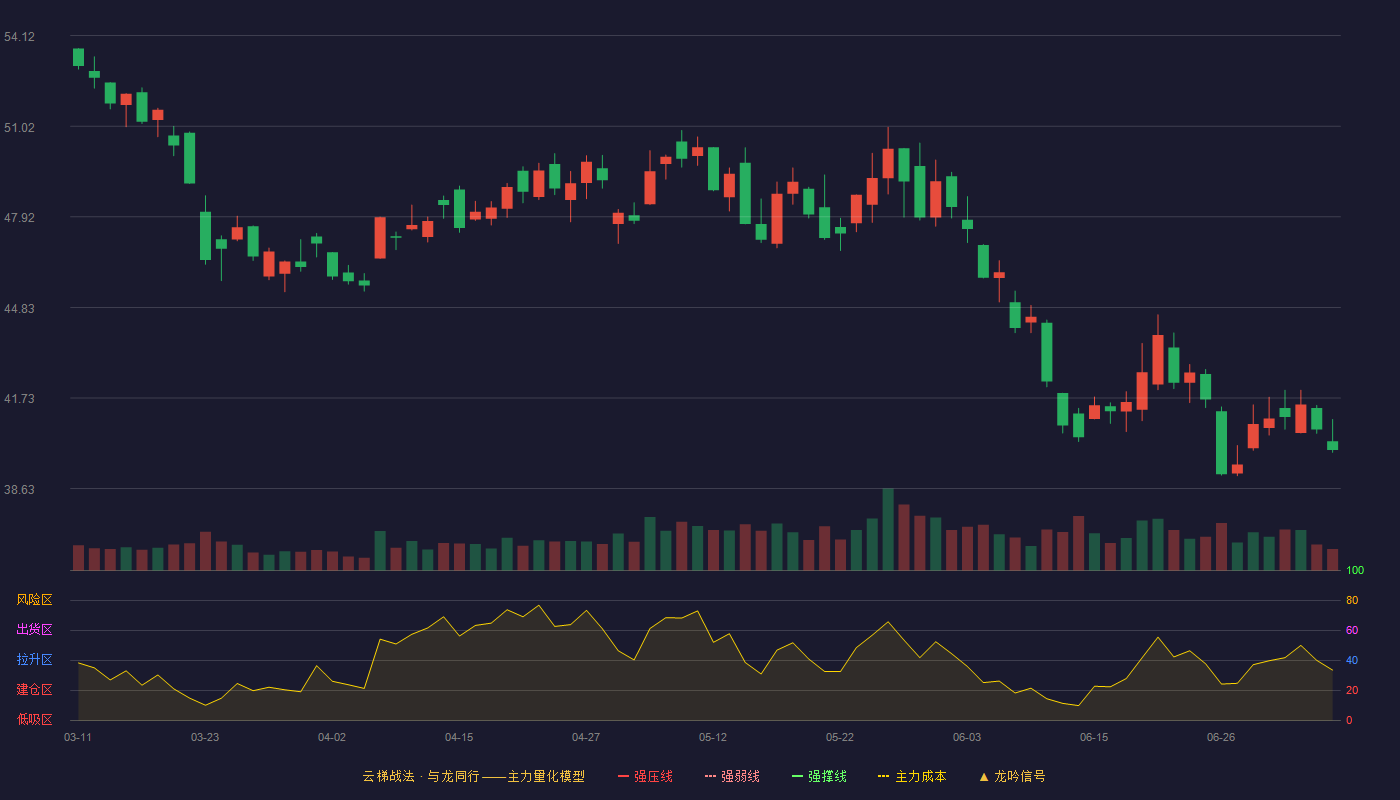Click the 风险区 zone label
The width and height of the screenshot is (1400, 800).
coord(35,600)
